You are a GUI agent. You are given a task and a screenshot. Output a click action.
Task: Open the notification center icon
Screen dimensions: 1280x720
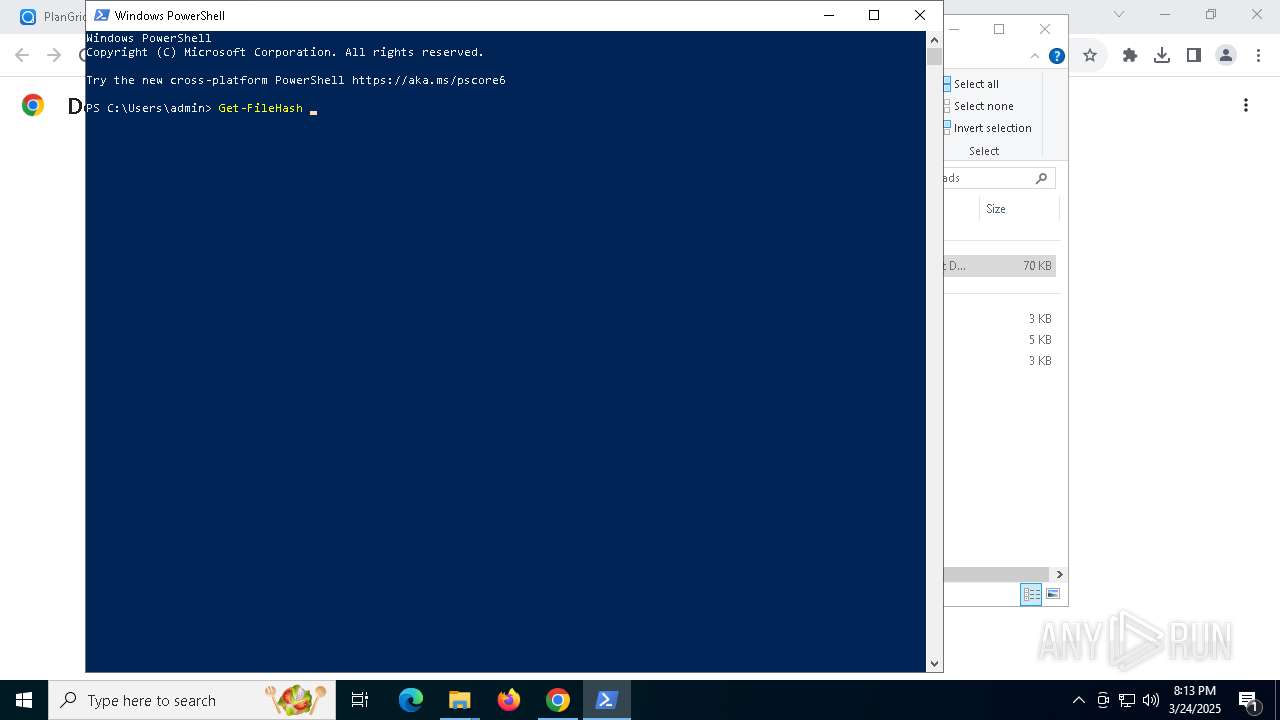[1248, 700]
